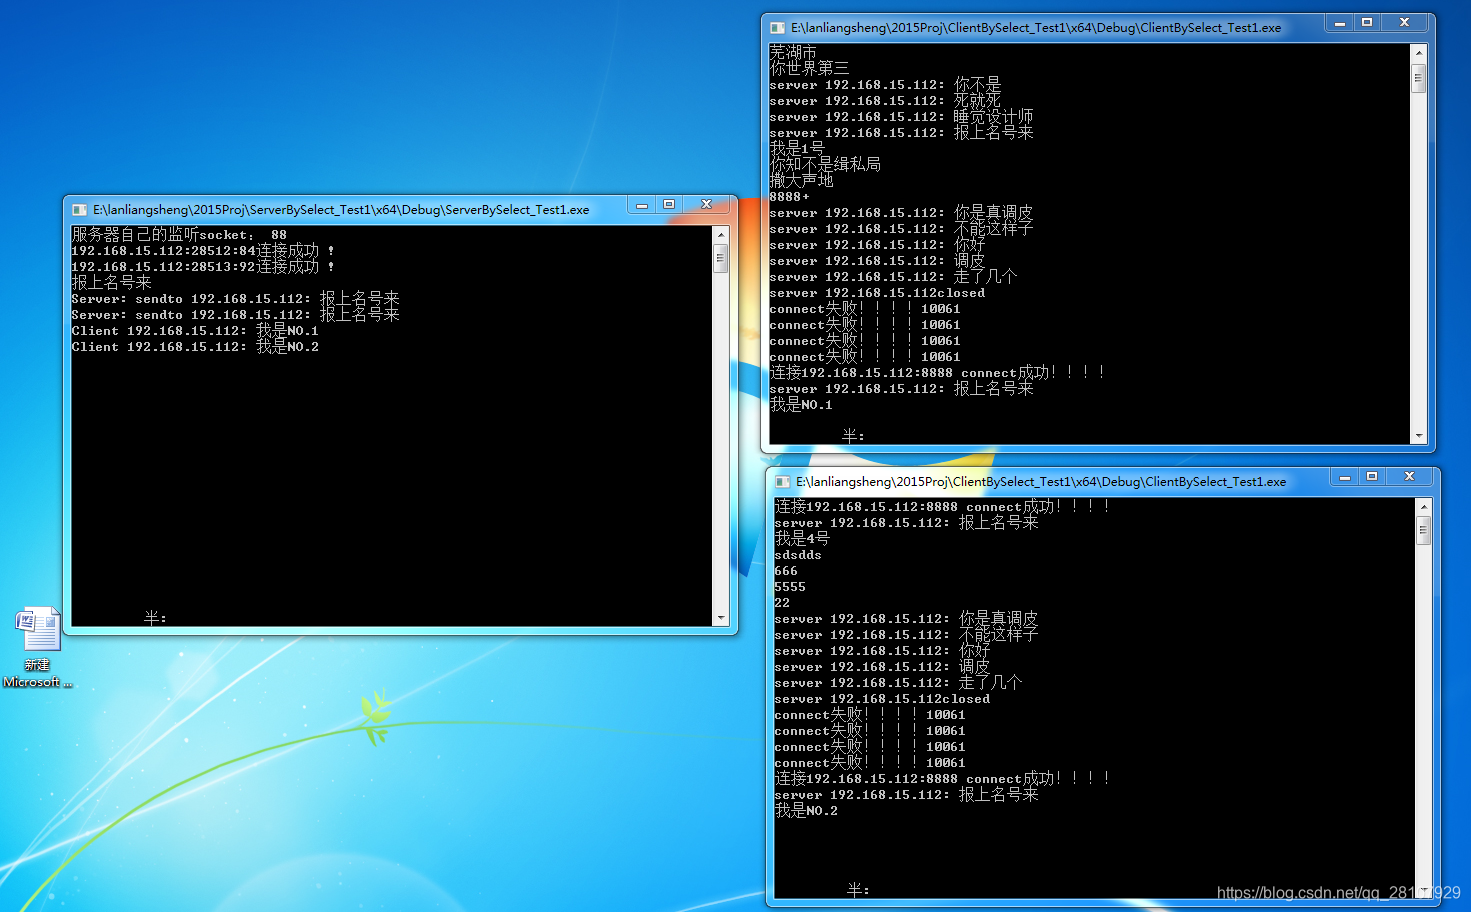Image resolution: width=1471 pixels, height=912 pixels.
Task: Click the ServerBySelect_Test1 window console icon
Action: [80, 210]
